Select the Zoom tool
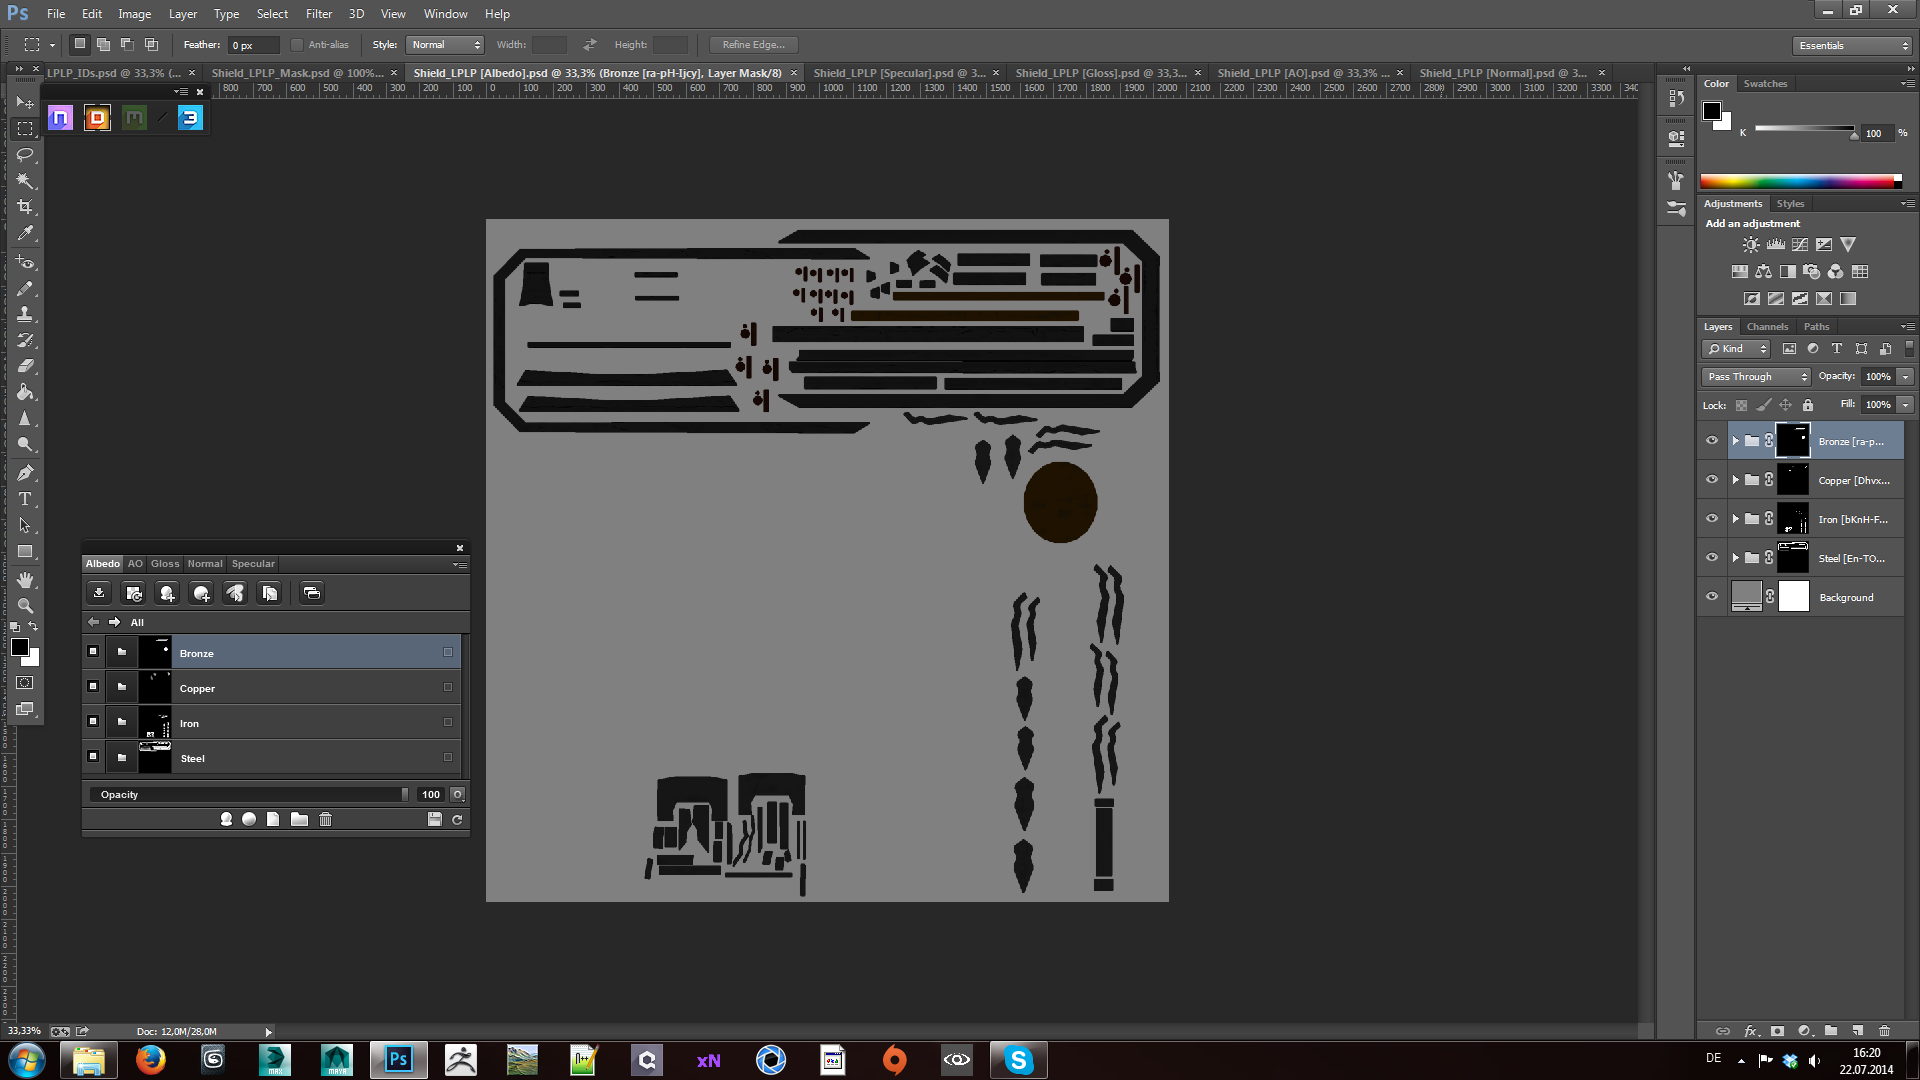 click(x=25, y=606)
